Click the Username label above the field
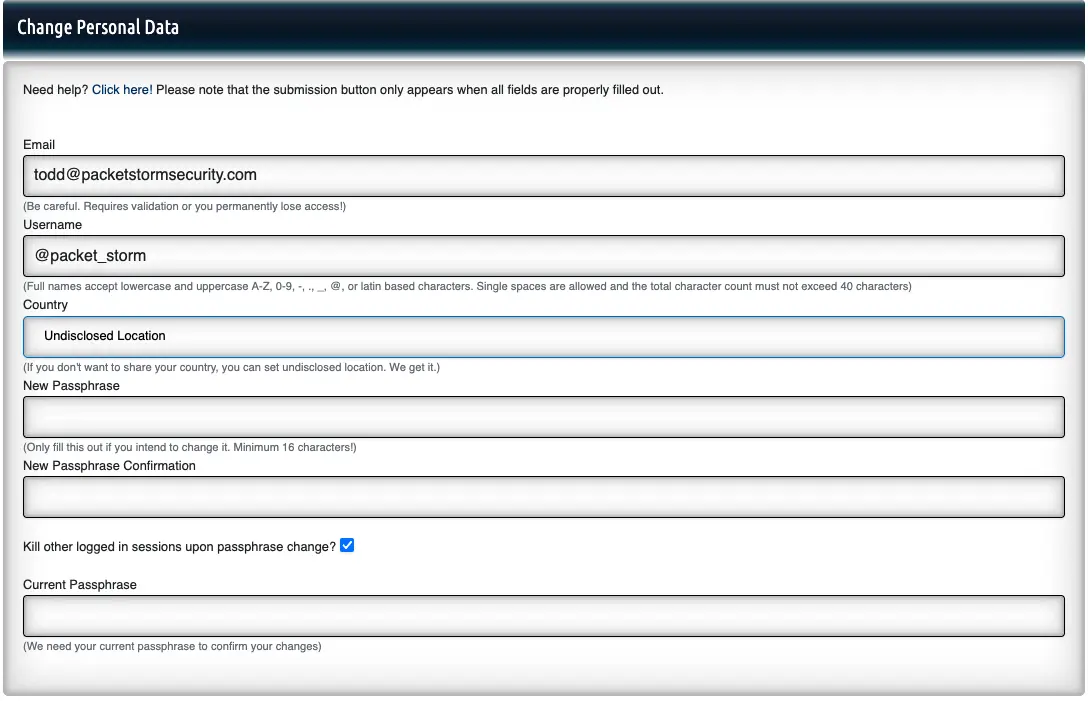This screenshot has width=1088, height=701. click(52, 225)
